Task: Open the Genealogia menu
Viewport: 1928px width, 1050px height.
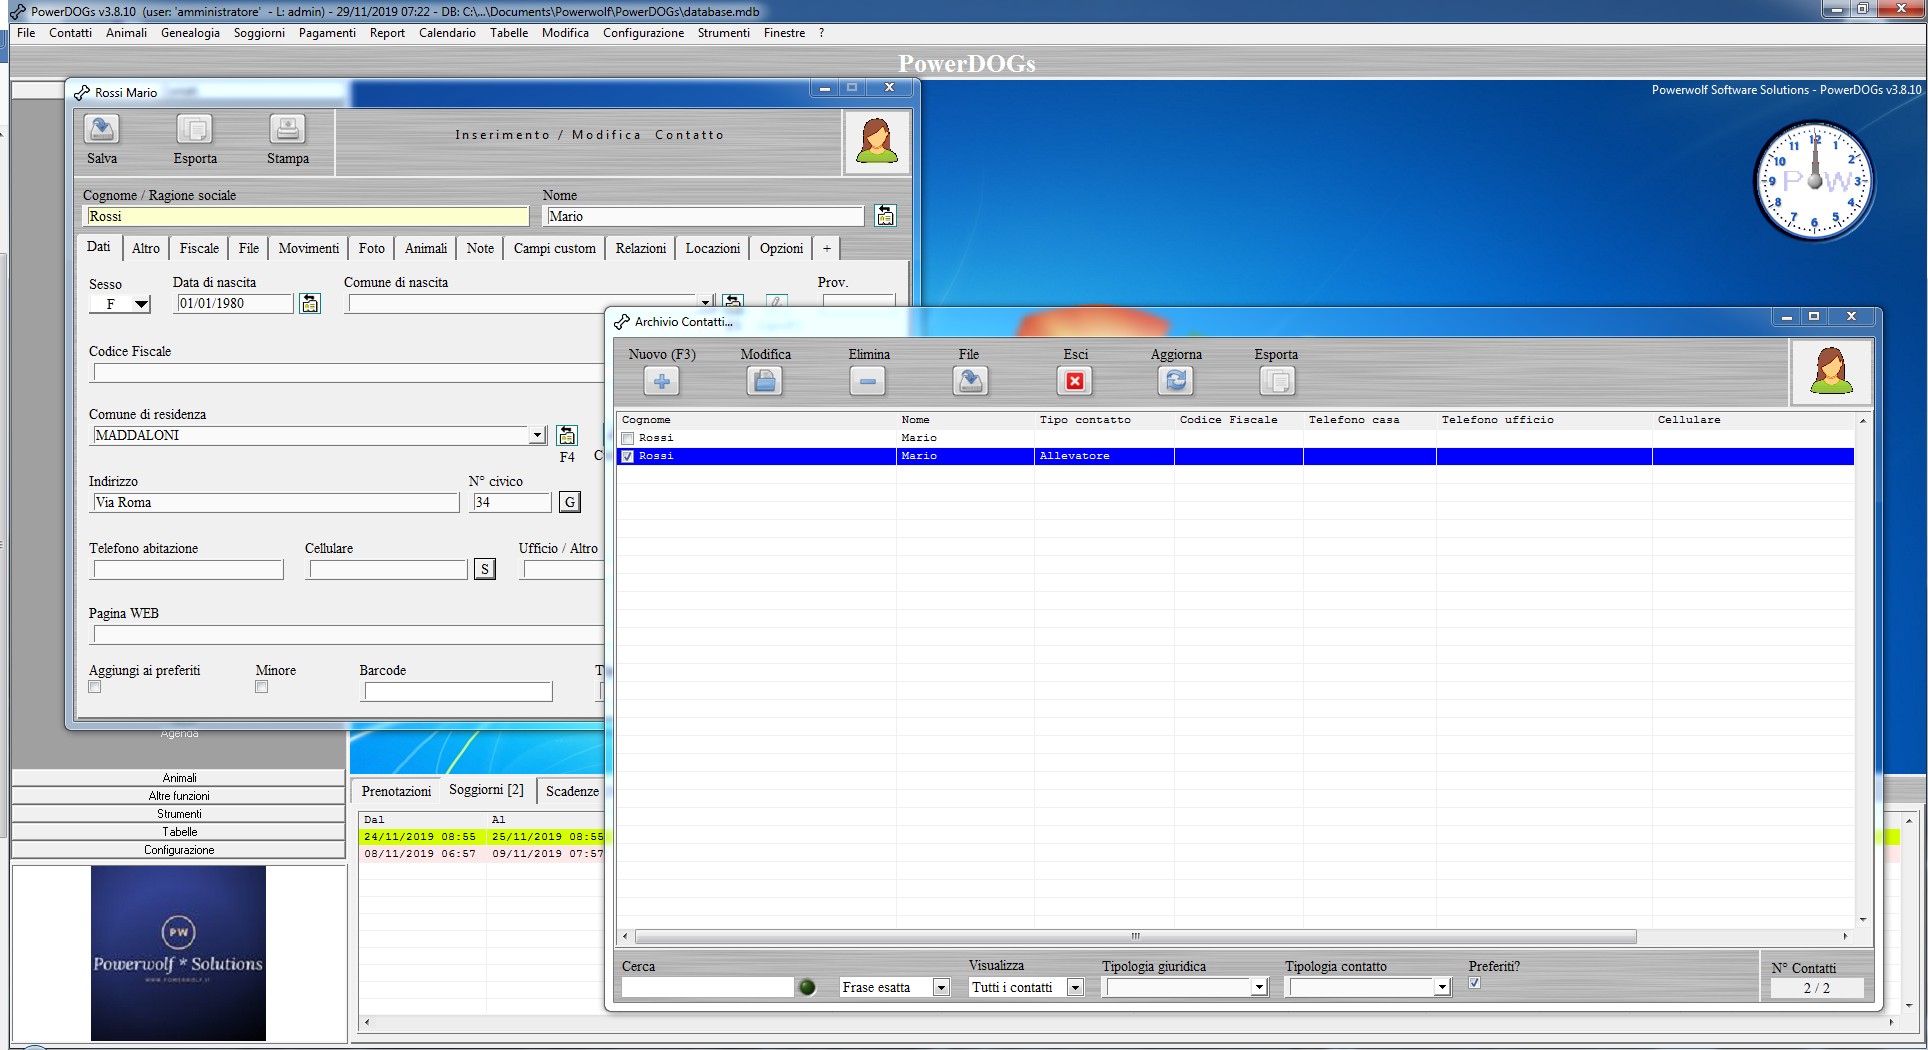Action: [x=190, y=33]
